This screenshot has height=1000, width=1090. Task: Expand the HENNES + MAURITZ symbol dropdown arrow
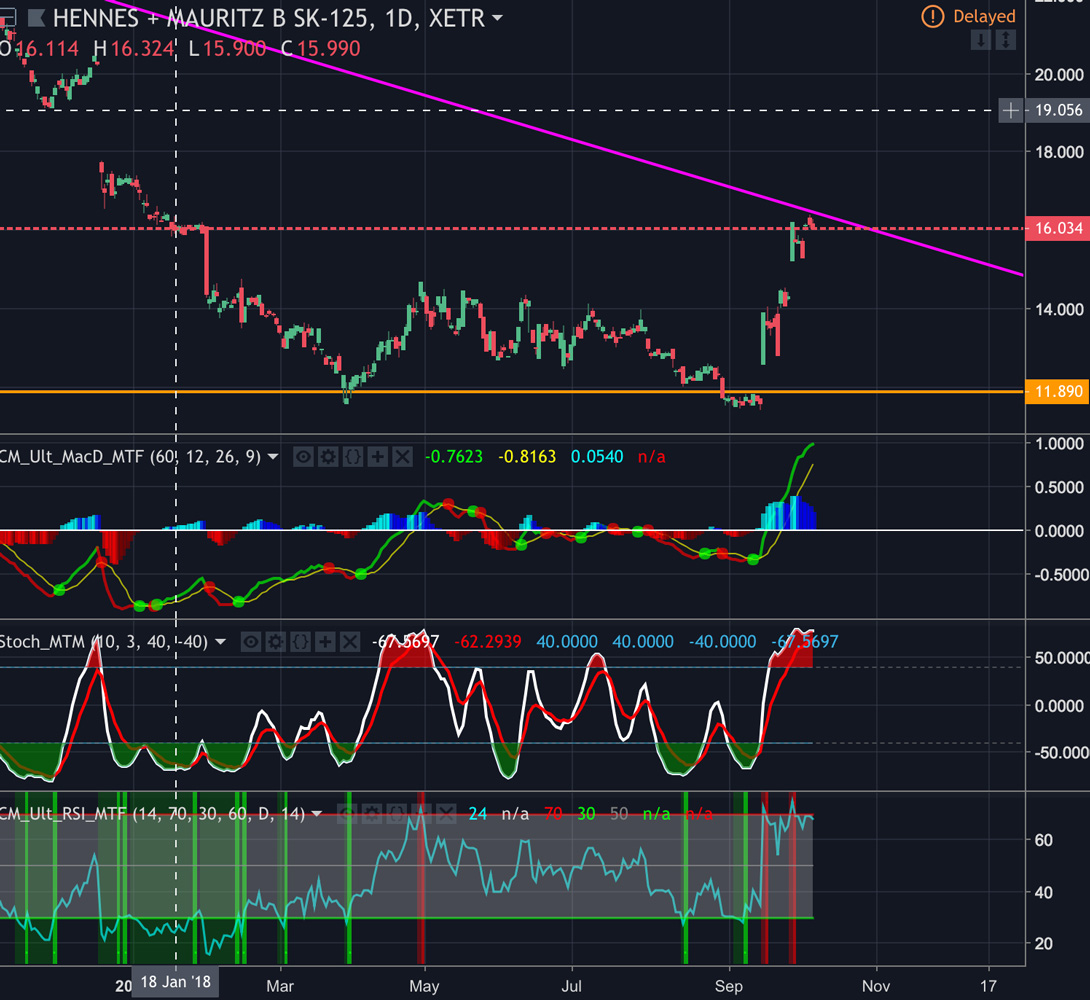click(497, 17)
